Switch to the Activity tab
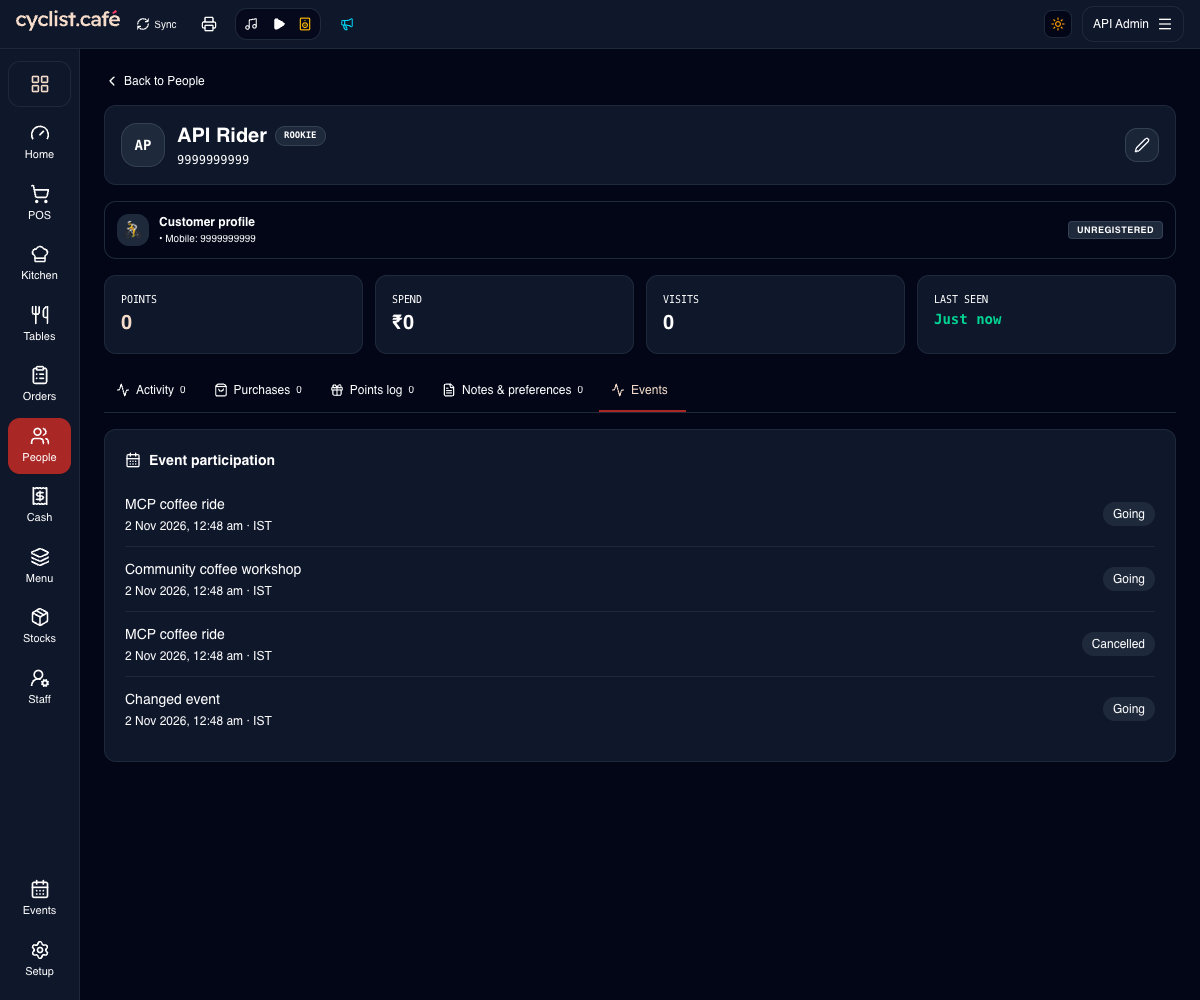Viewport: 1200px width, 1000px height. coord(151,390)
